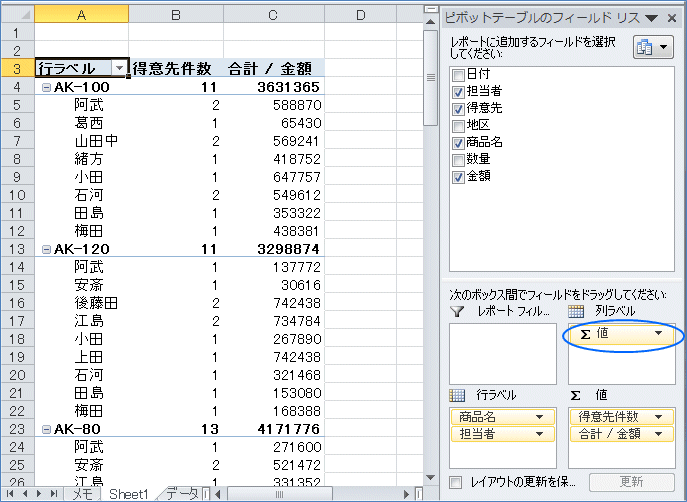Check the 日付 field checkbox
The height and width of the screenshot is (502, 687).
tap(458, 75)
